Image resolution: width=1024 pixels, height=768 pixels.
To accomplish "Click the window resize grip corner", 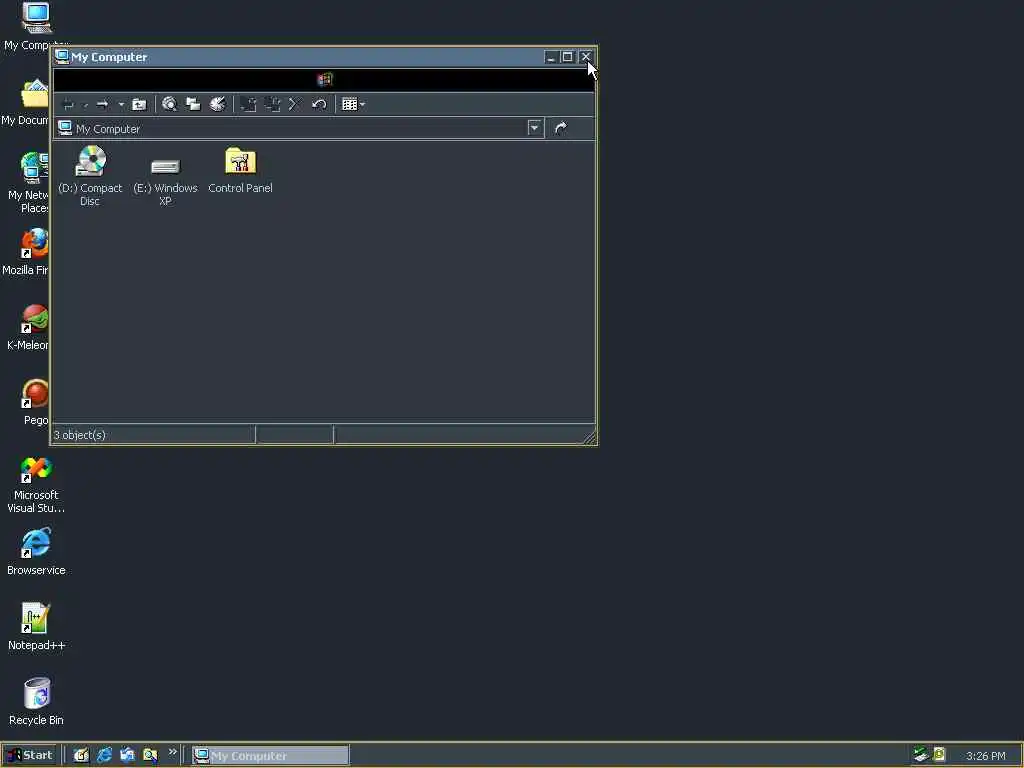I will tap(589, 438).
